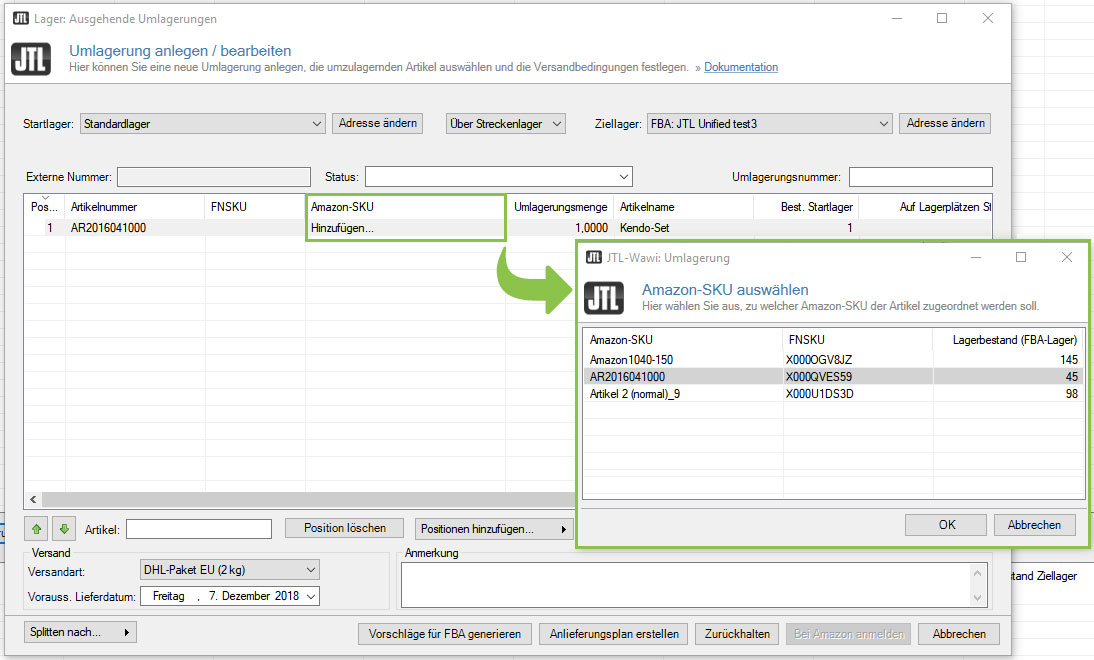Click Hinzufügen... in Amazon-SKU cell
This screenshot has height=660, width=1094.
point(342,228)
